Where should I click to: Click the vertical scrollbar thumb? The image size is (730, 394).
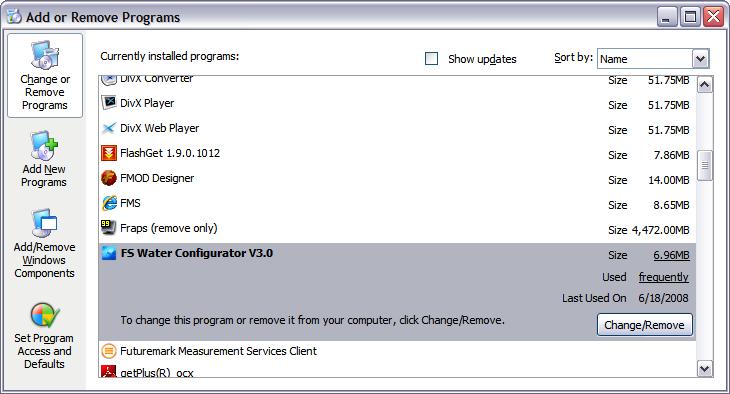[704, 165]
